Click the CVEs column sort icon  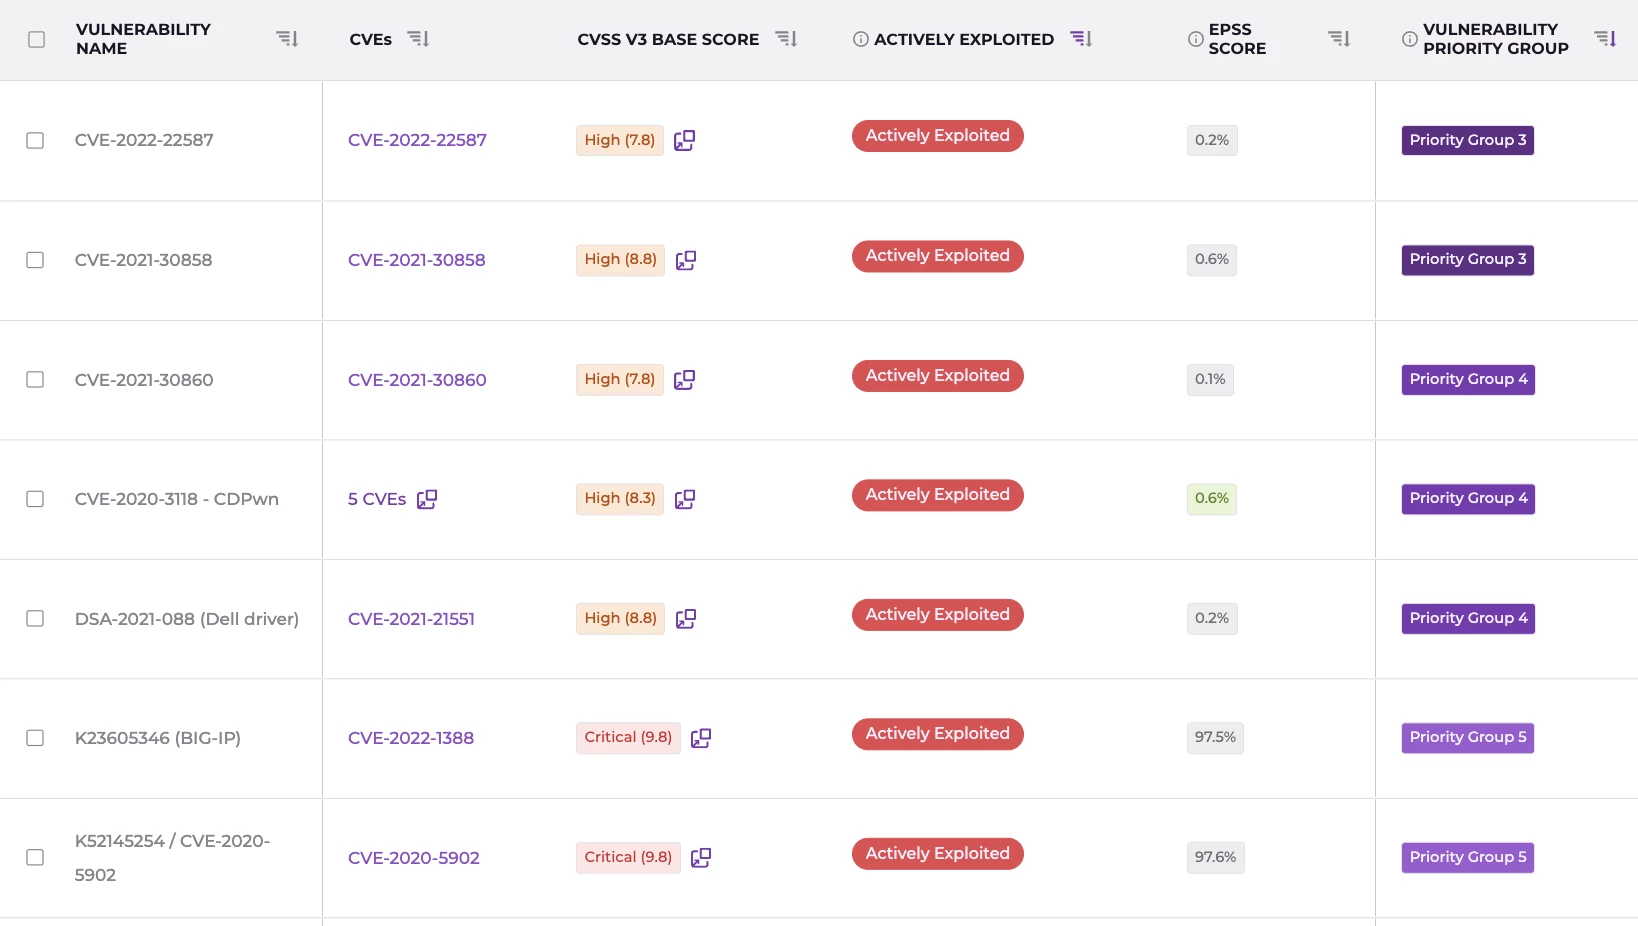tap(418, 39)
